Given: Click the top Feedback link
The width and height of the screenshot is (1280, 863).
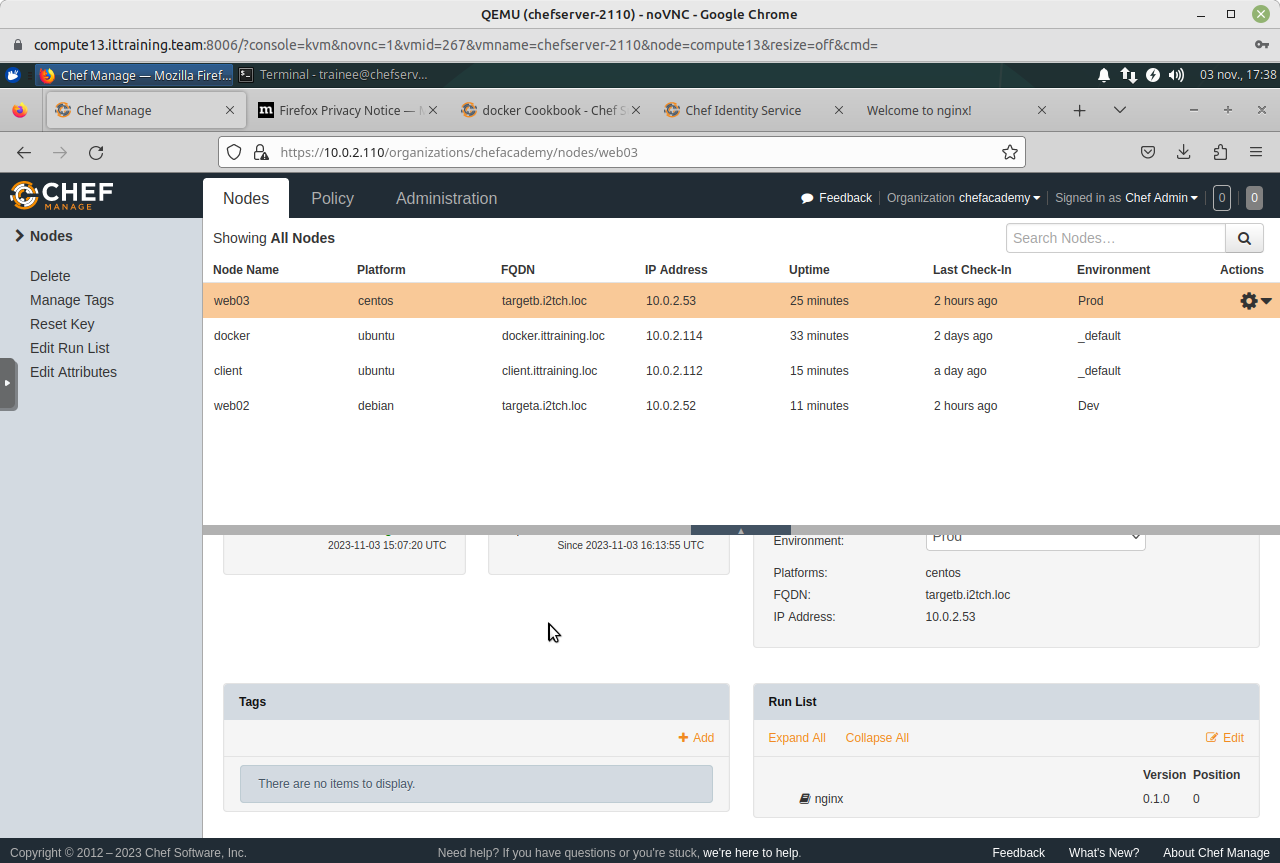Looking at the screenshot, I should [836, 198].
